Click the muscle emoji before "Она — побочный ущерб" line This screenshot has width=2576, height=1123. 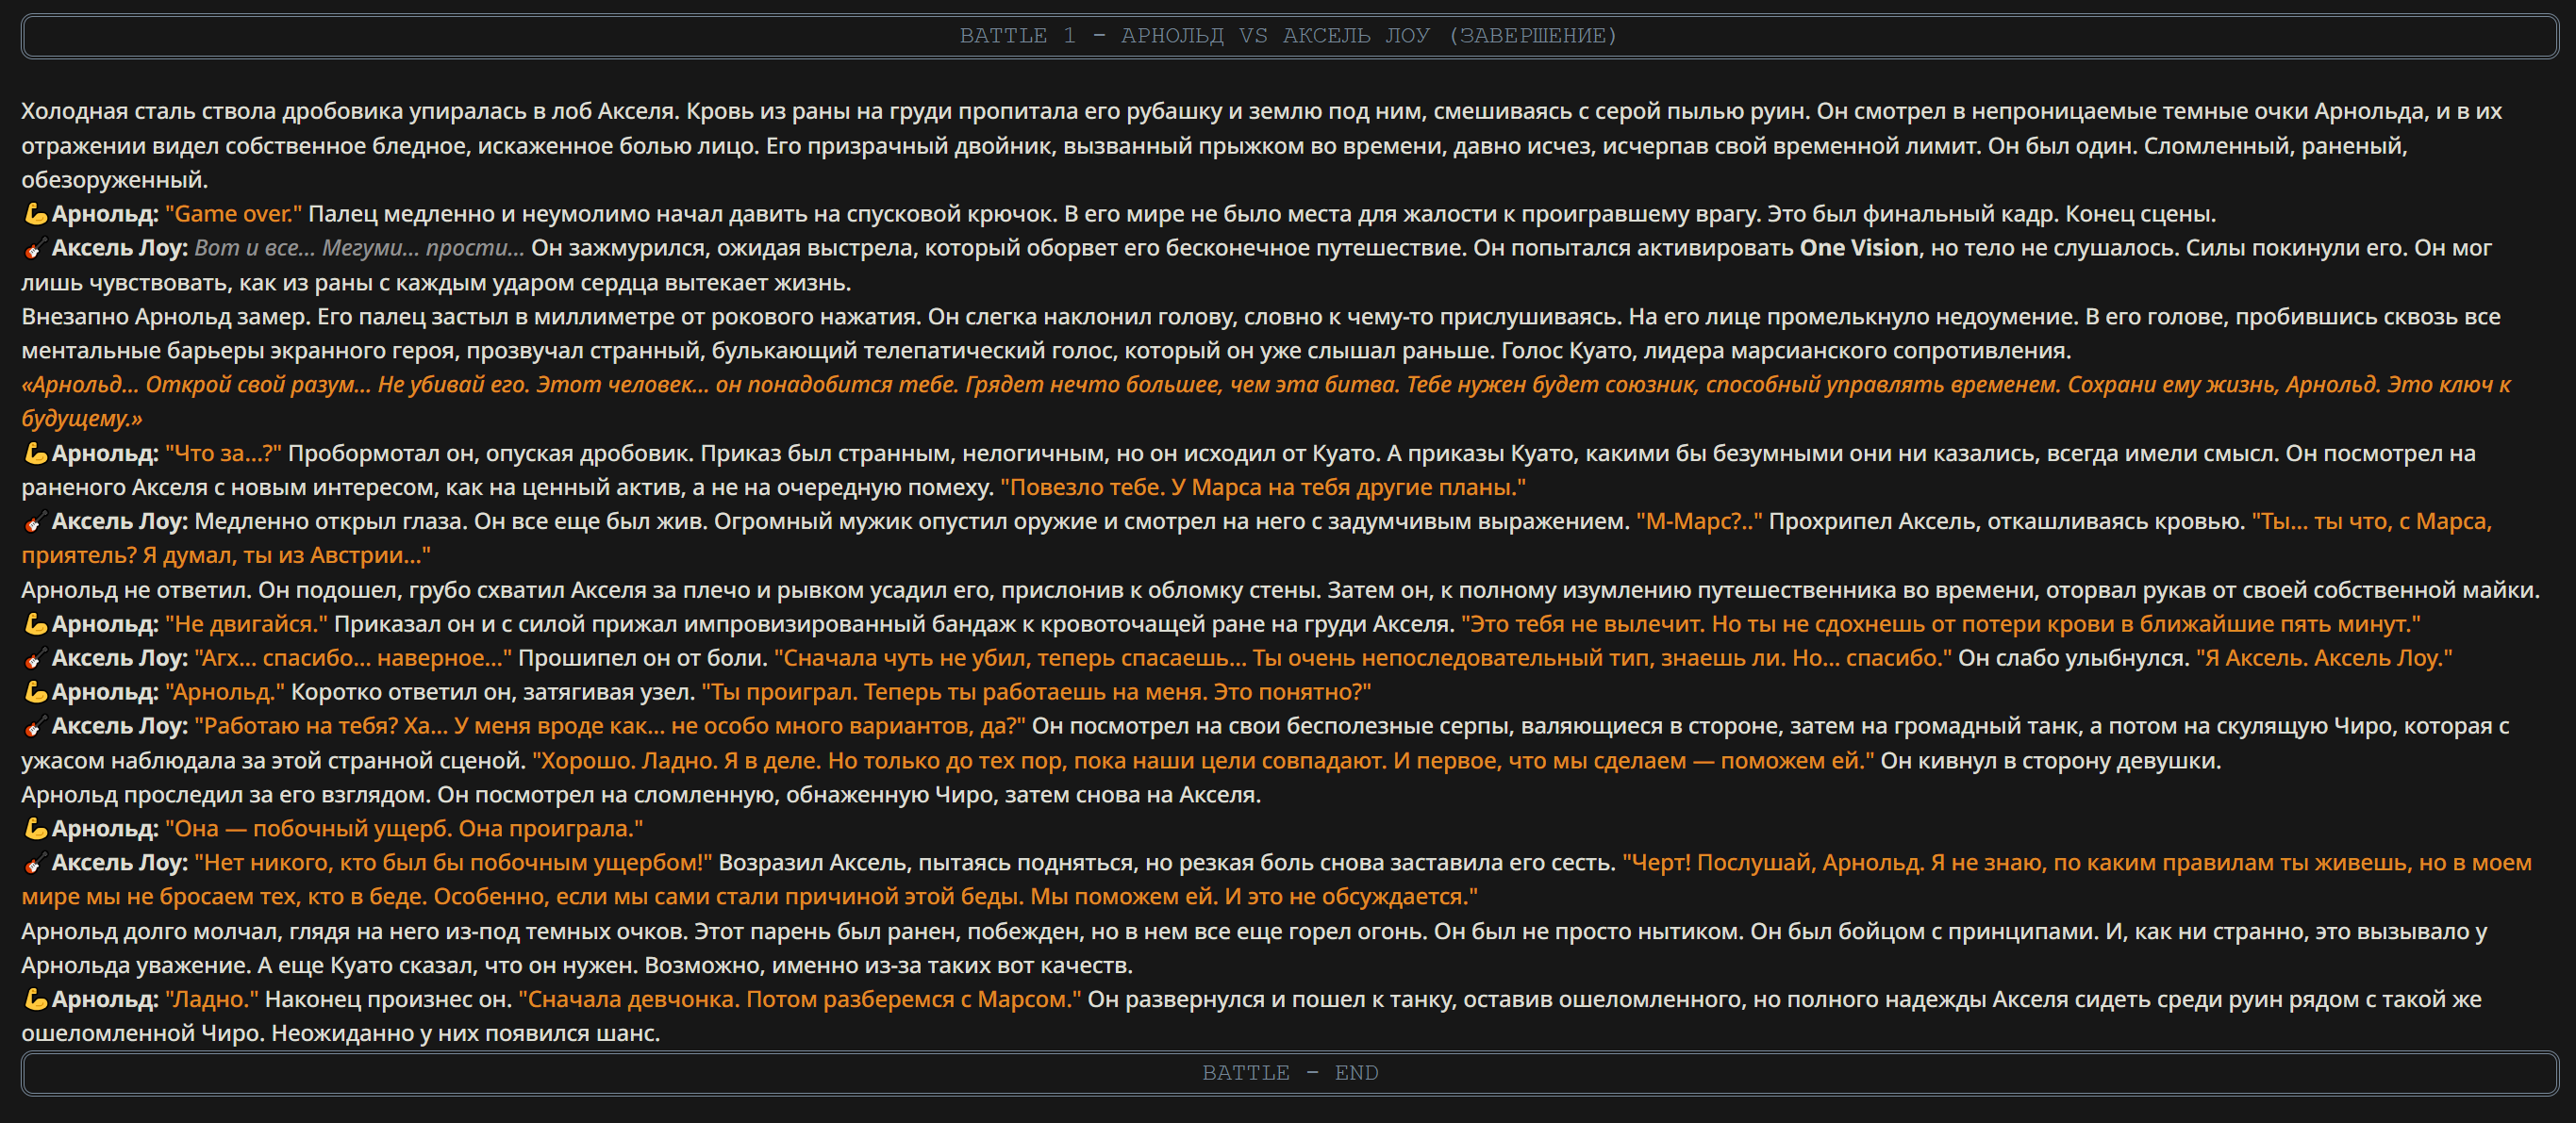click(x=35, y=830)
